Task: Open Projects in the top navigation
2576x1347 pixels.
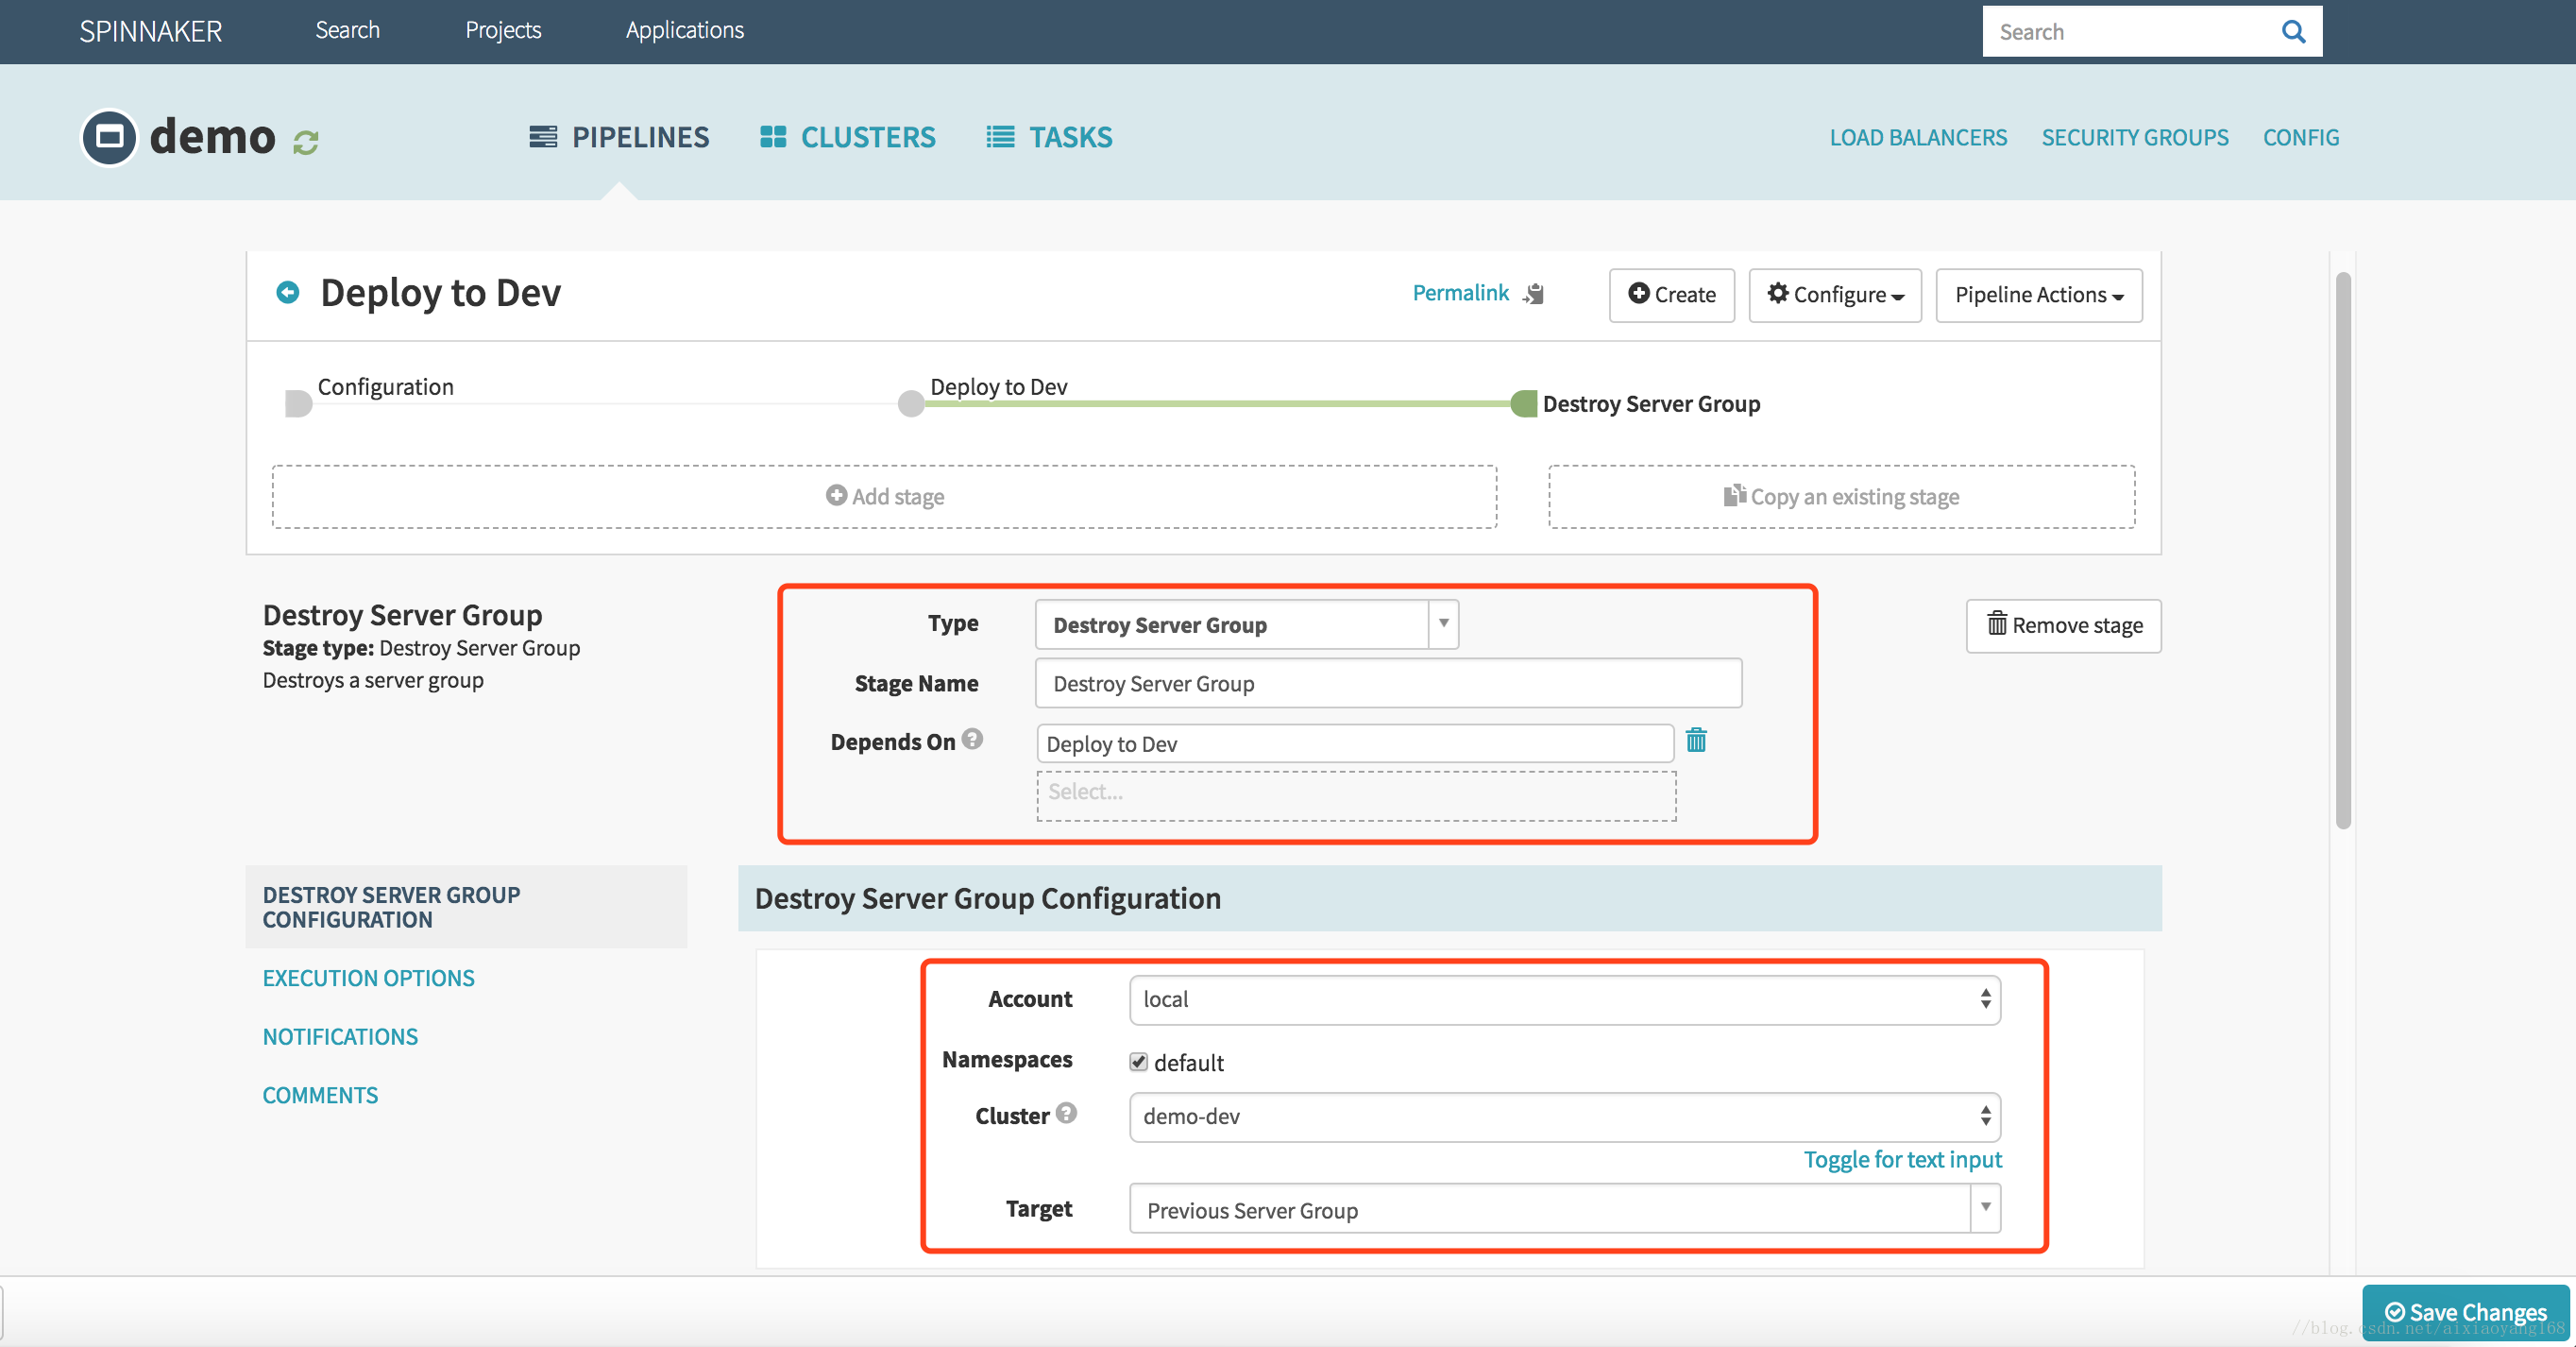Action: point(503,30)
